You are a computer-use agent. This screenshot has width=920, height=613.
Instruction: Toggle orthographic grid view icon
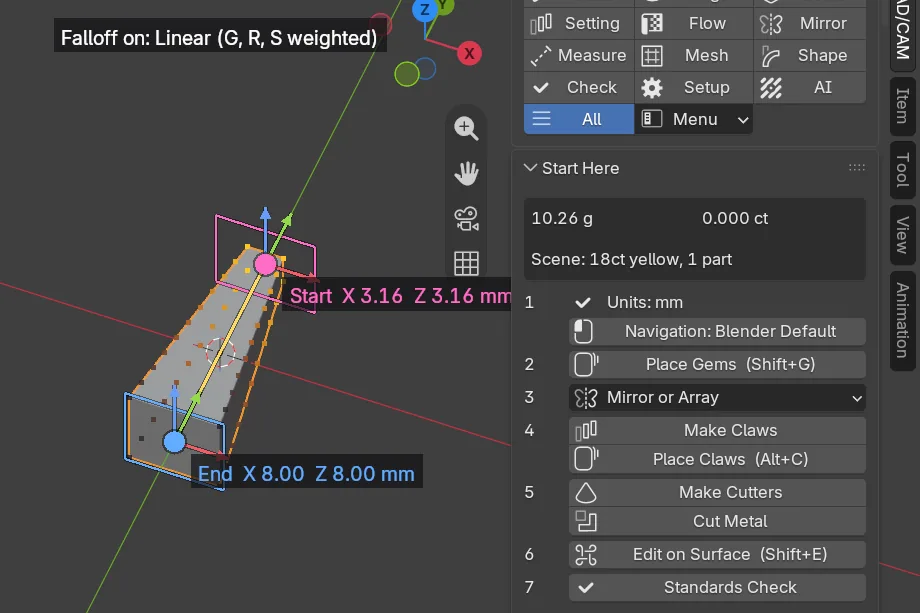[x=466, y=263]
